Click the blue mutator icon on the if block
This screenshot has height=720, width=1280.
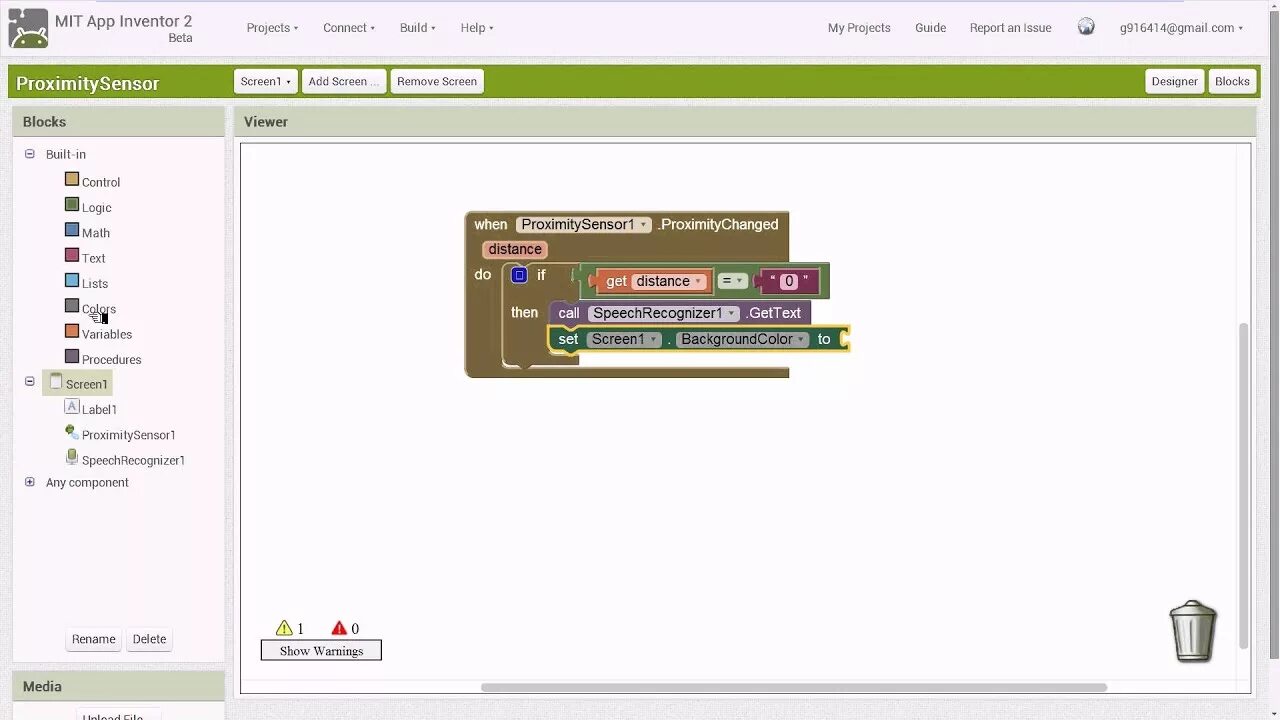click(519, 275)
